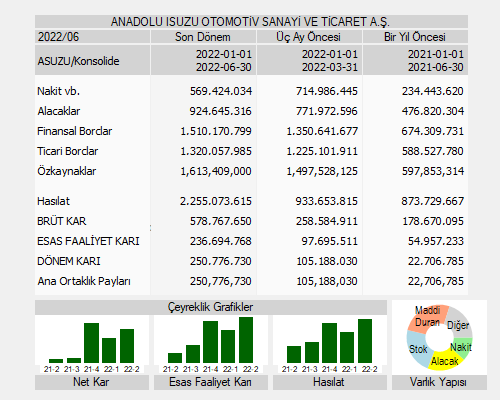500x400 pixels.
Task: Click the Özkaynaklar row label
Action: [67, 171]
